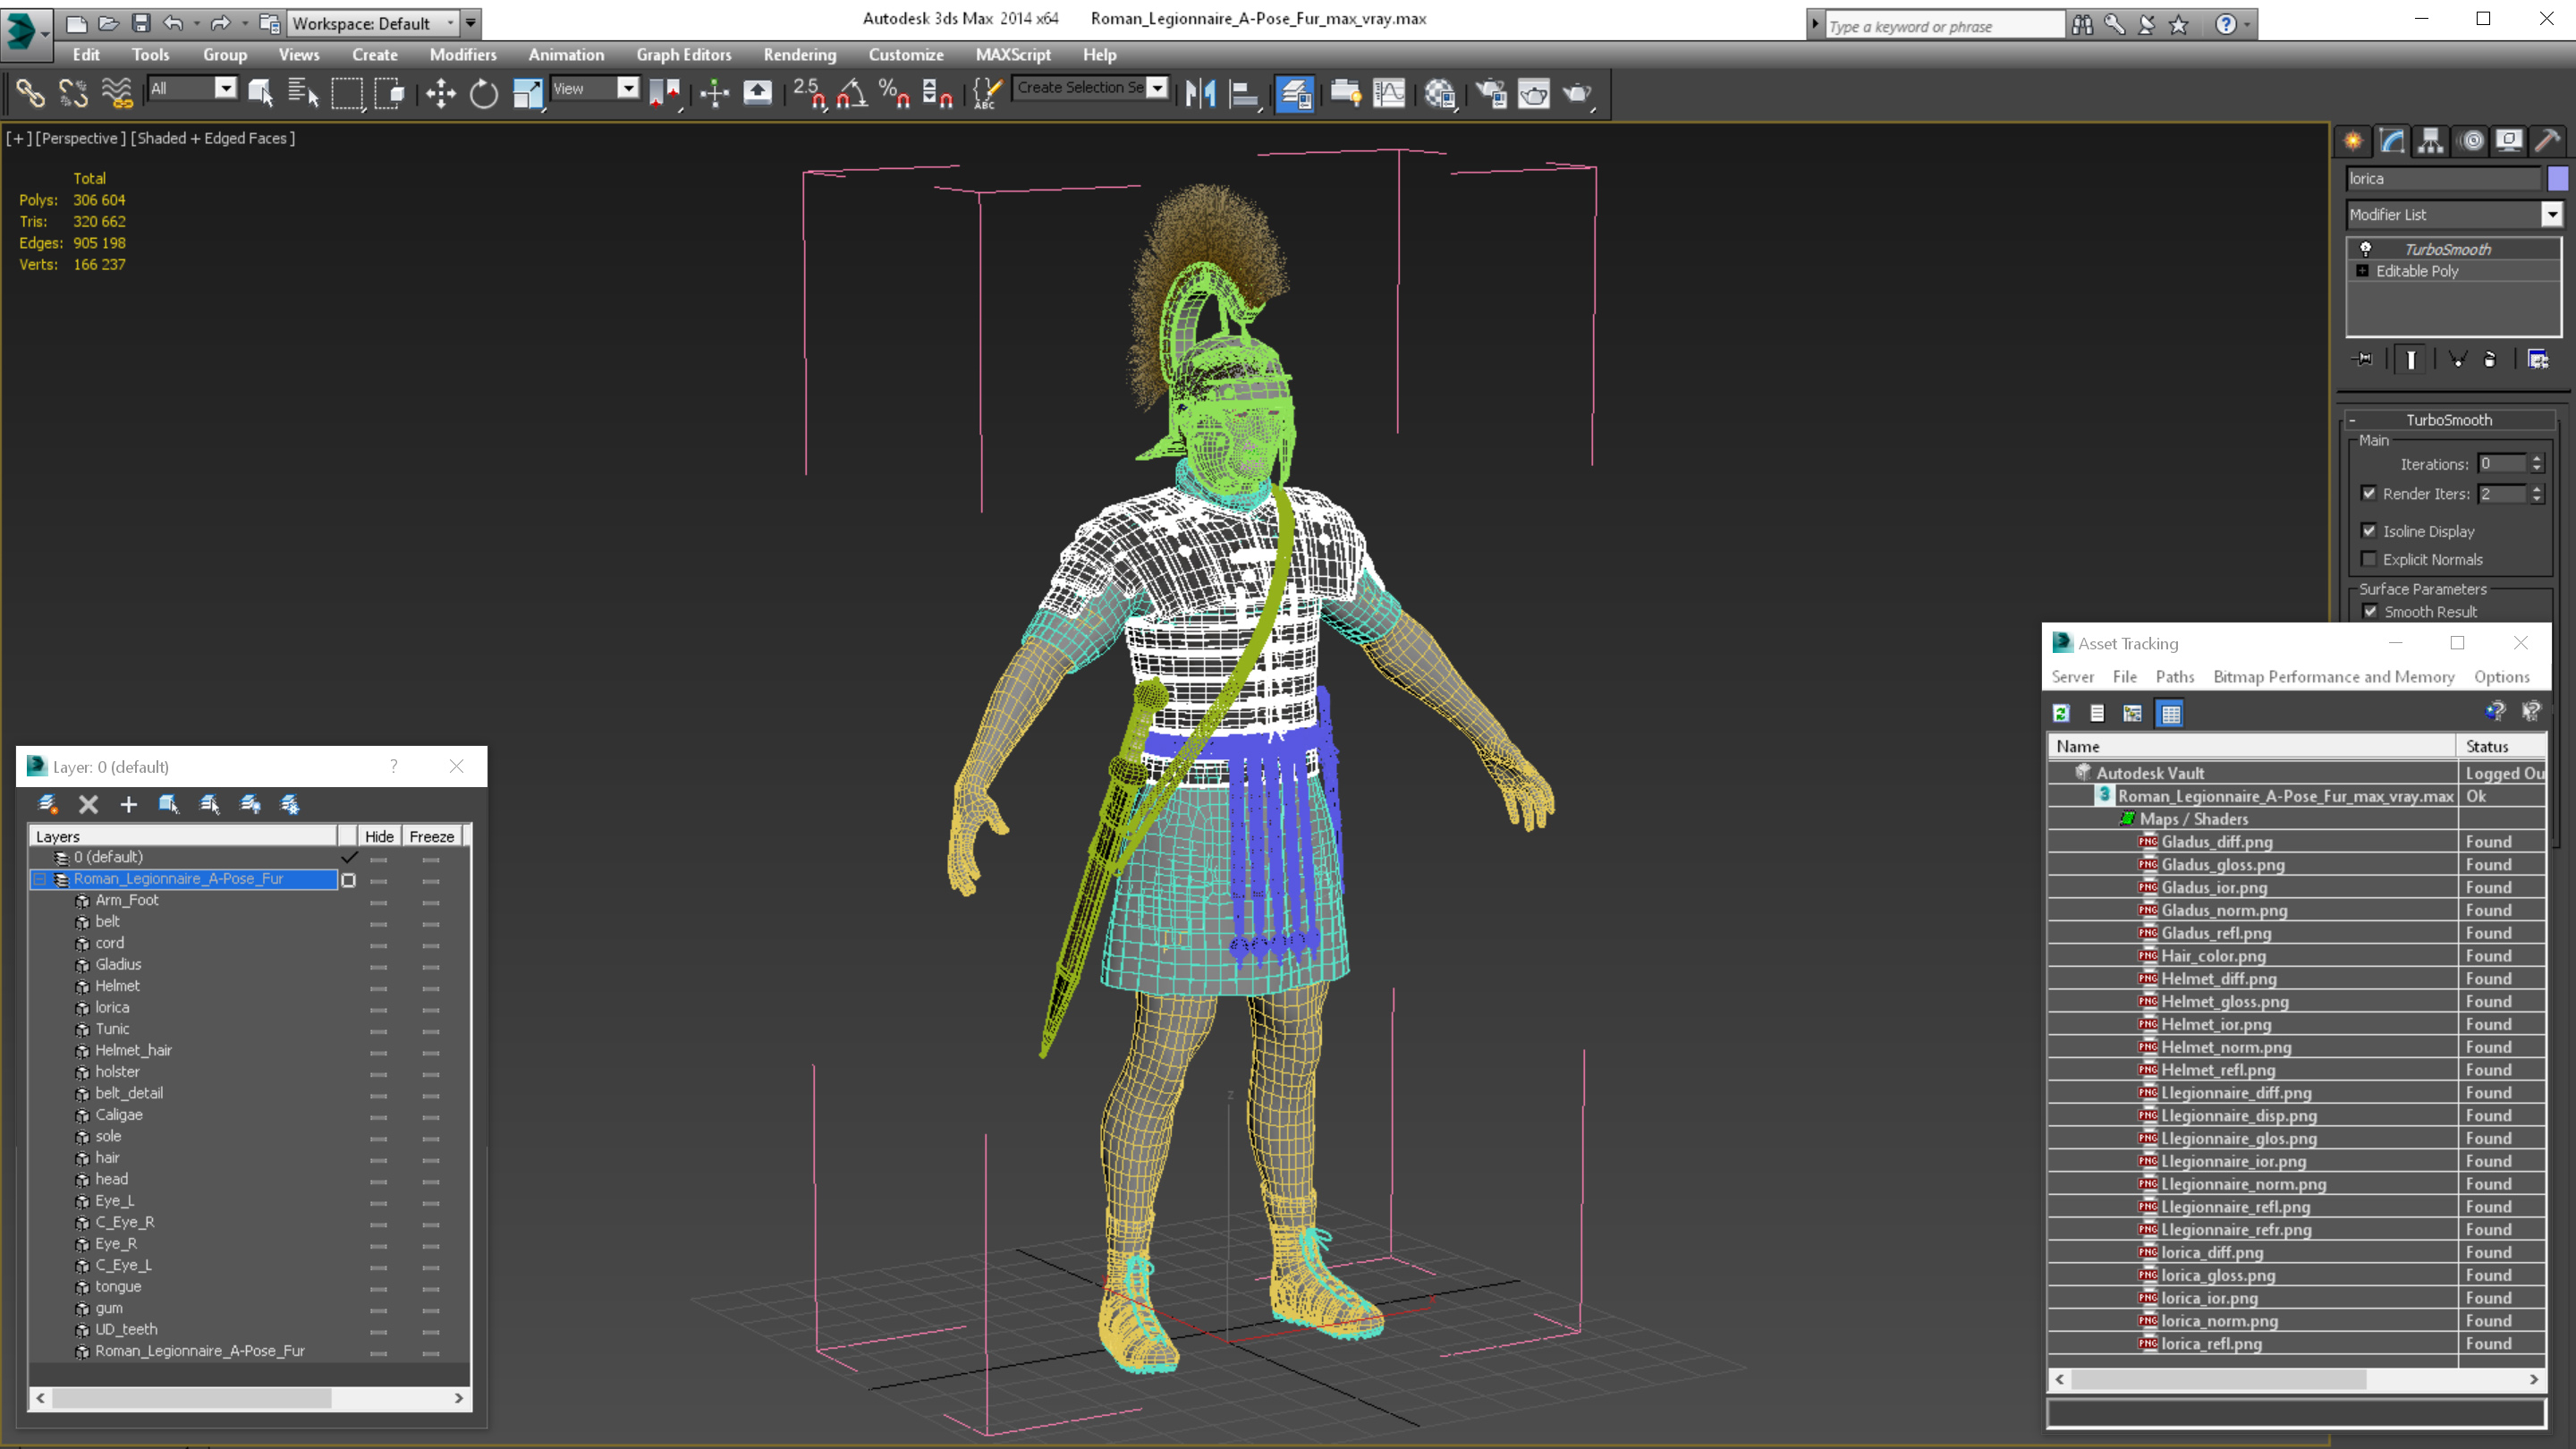2576x1449 pixels.
Task: Toggle the Render Iters checkbox
Action: coord(2368,493)
